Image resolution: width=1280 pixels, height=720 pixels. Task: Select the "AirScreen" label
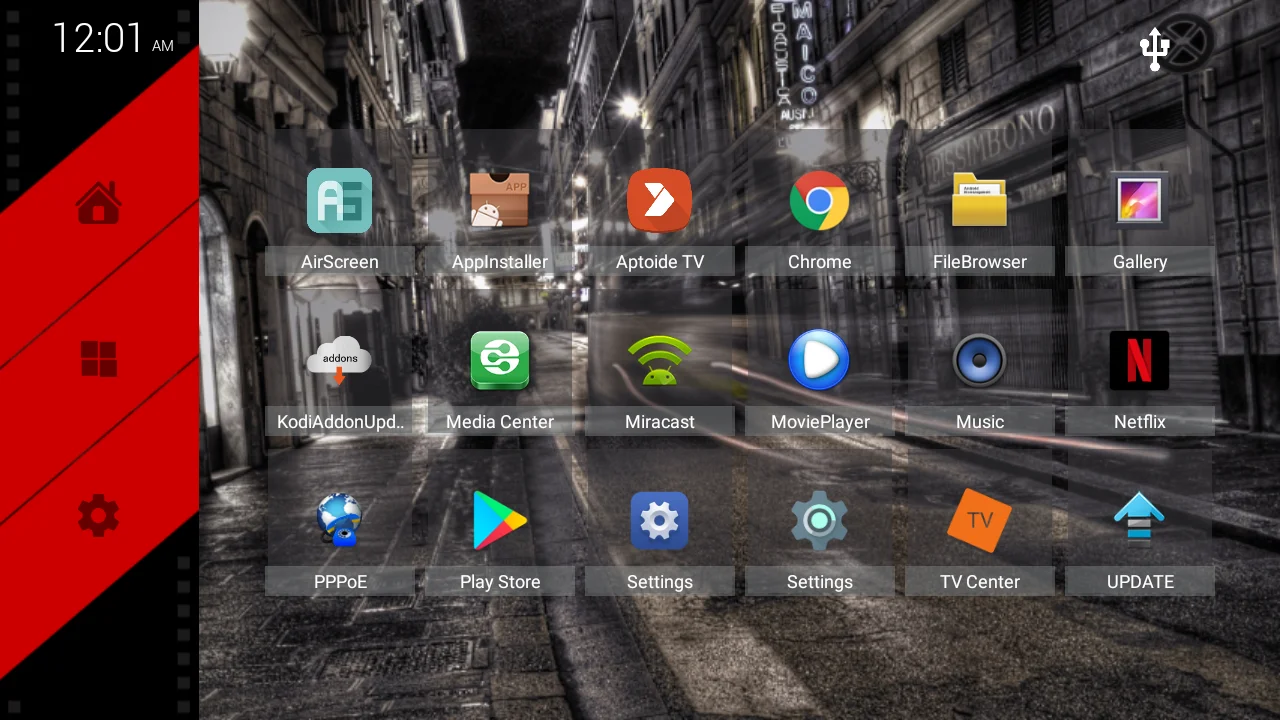point(340,262)
